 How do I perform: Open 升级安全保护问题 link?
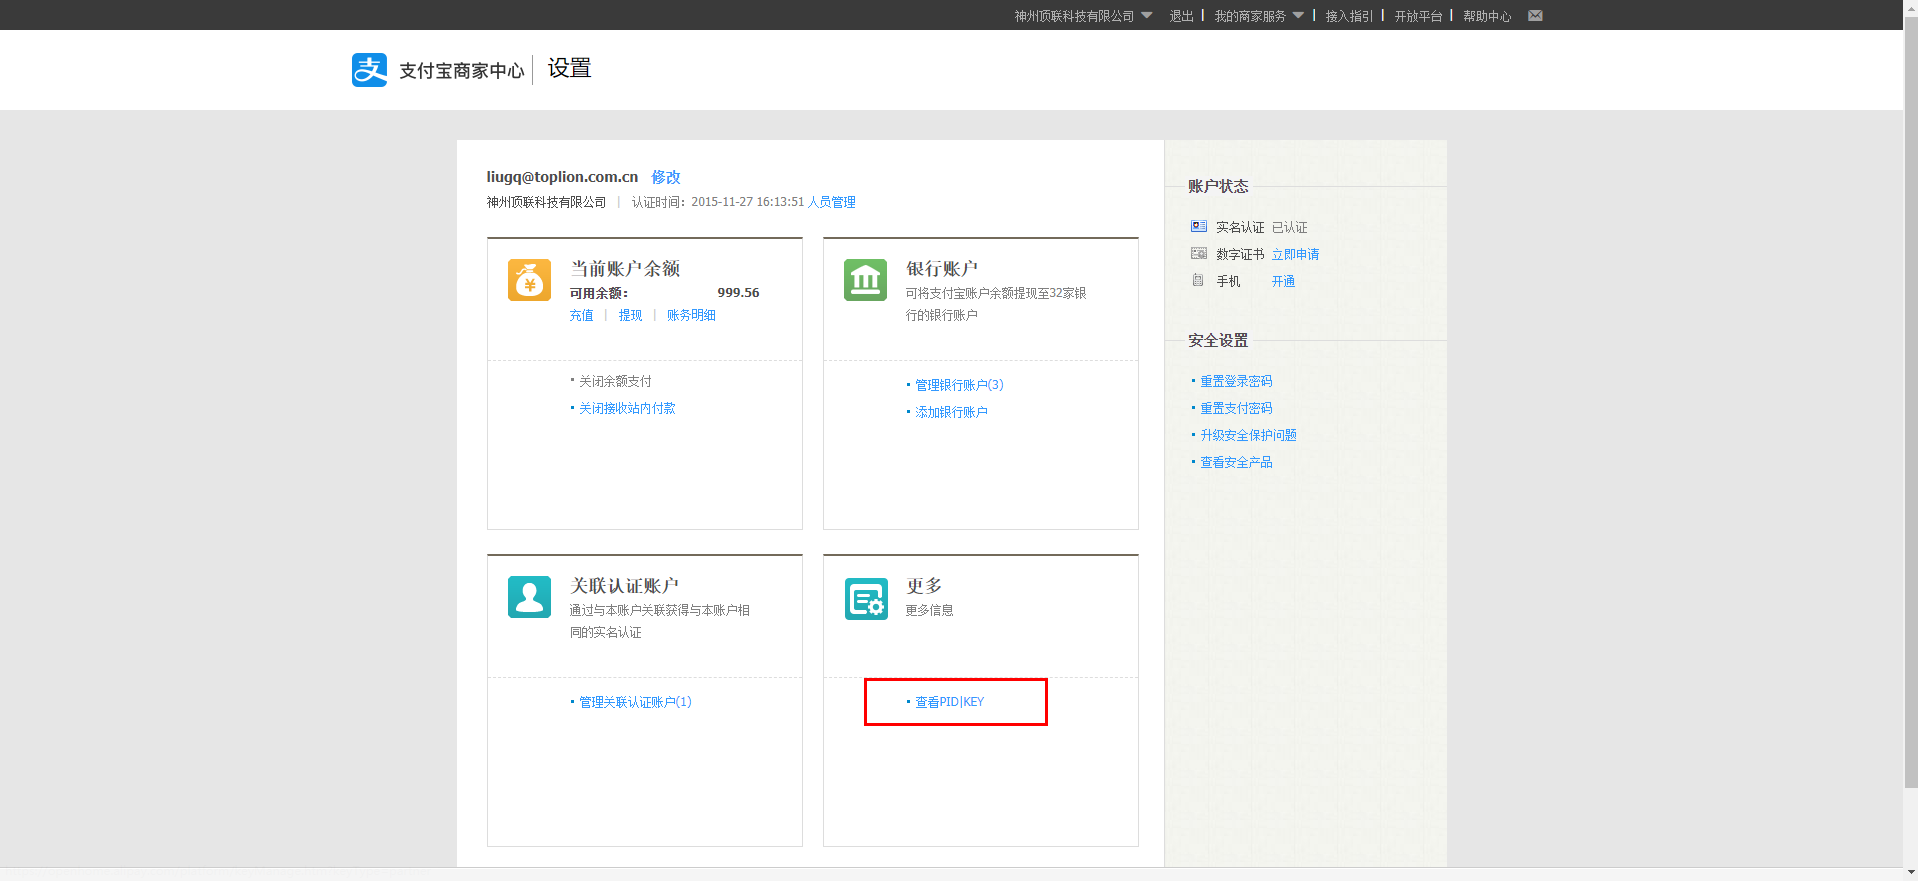coord(1248,435)
